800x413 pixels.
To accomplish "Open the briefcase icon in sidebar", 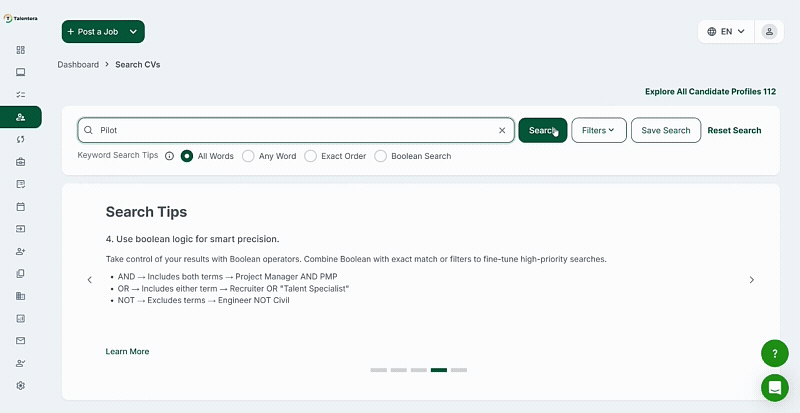I will point(20,162).
